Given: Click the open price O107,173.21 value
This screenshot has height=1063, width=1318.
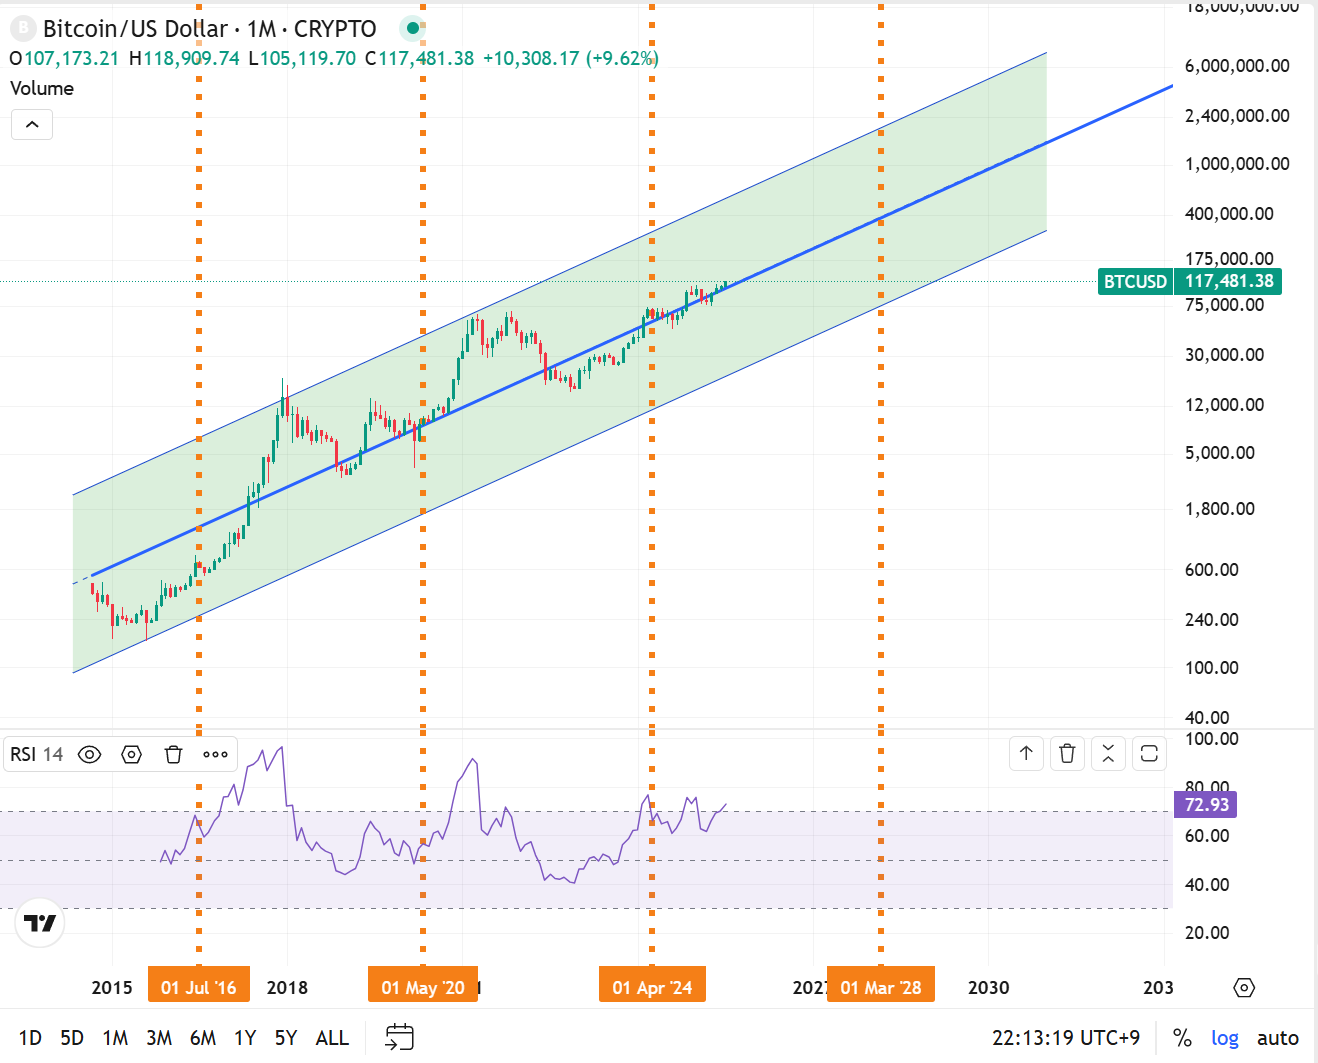Looking at the screenshot, I should click(65, 58).
